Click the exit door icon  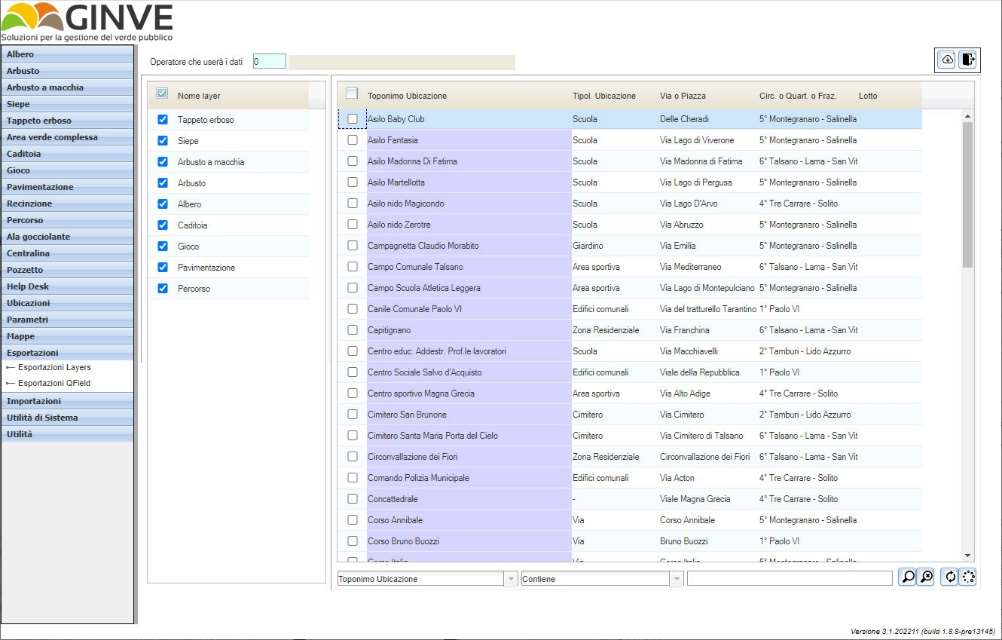pos(967,60)
